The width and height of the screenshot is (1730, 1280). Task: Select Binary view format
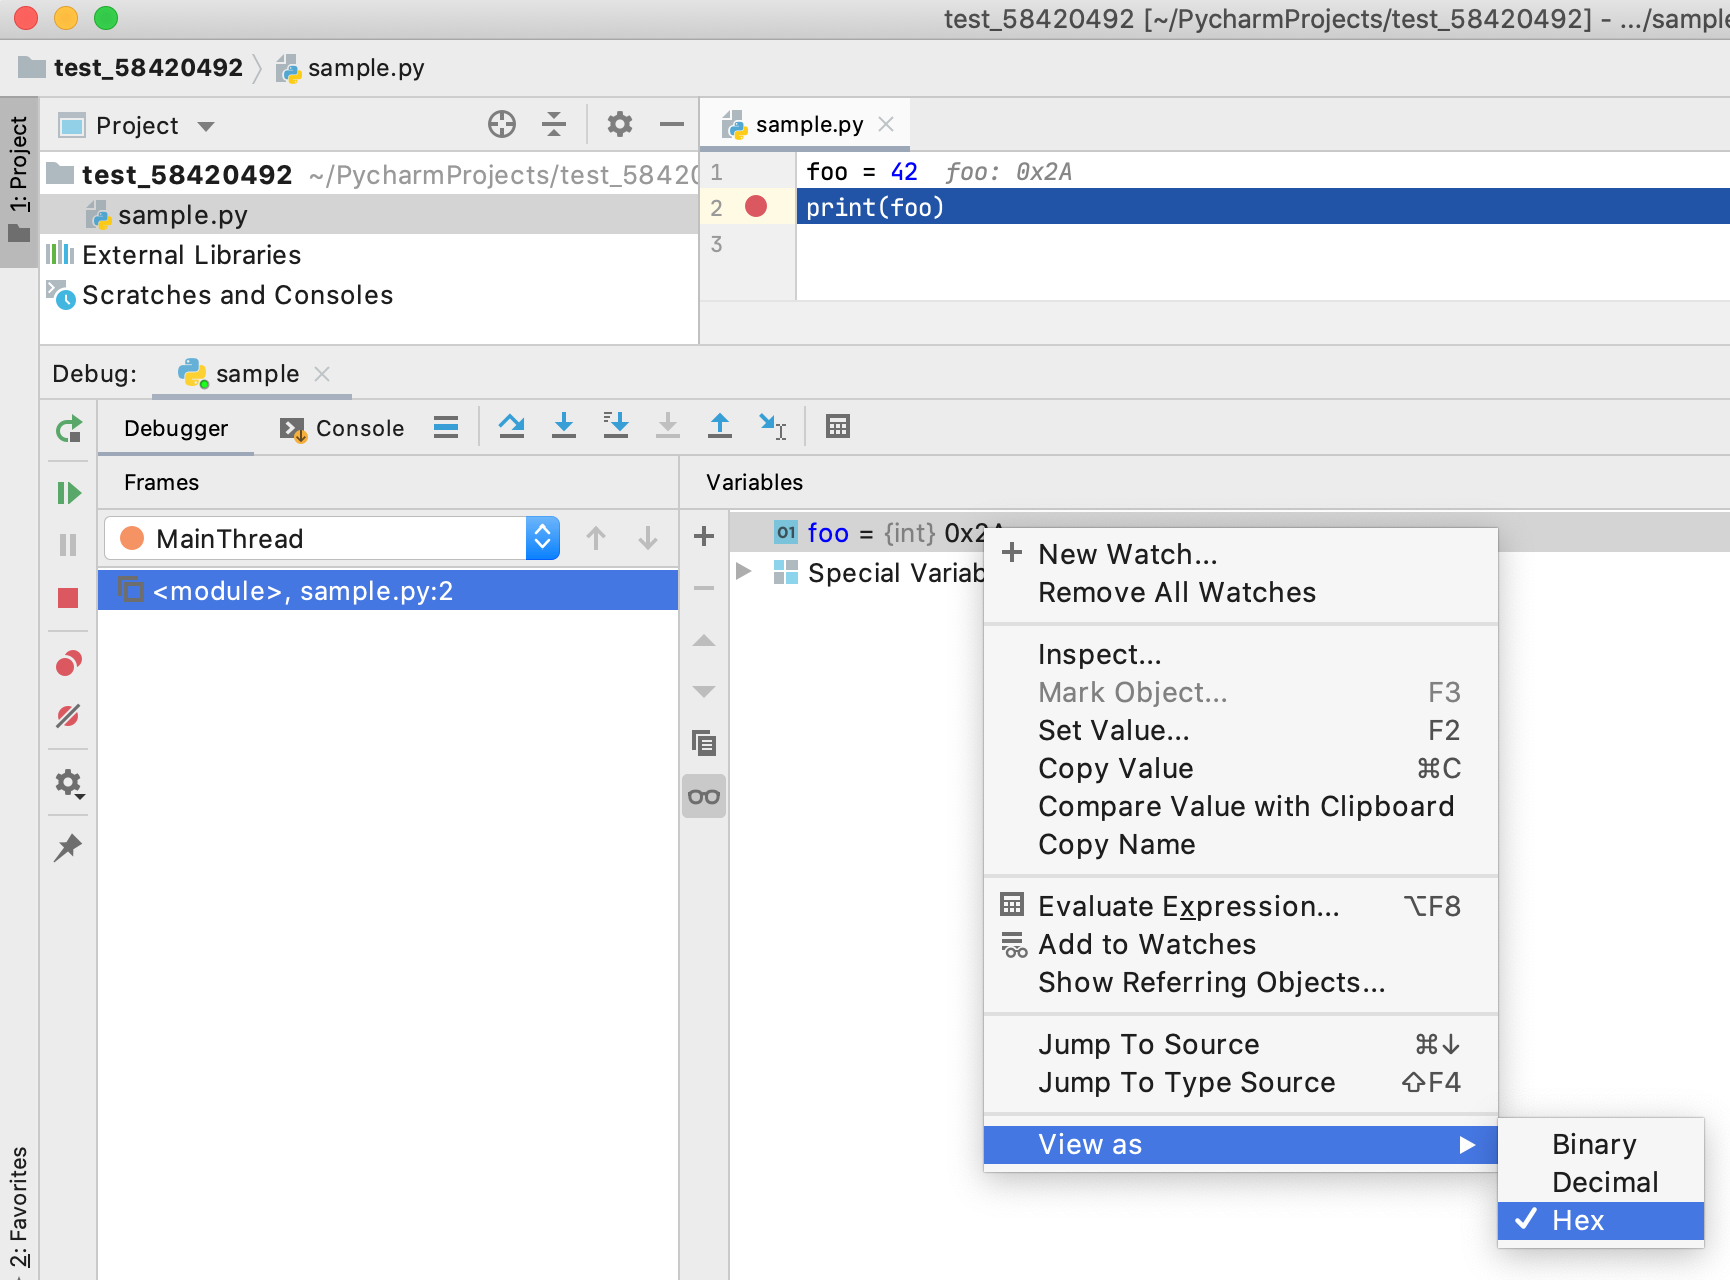1600,1144
